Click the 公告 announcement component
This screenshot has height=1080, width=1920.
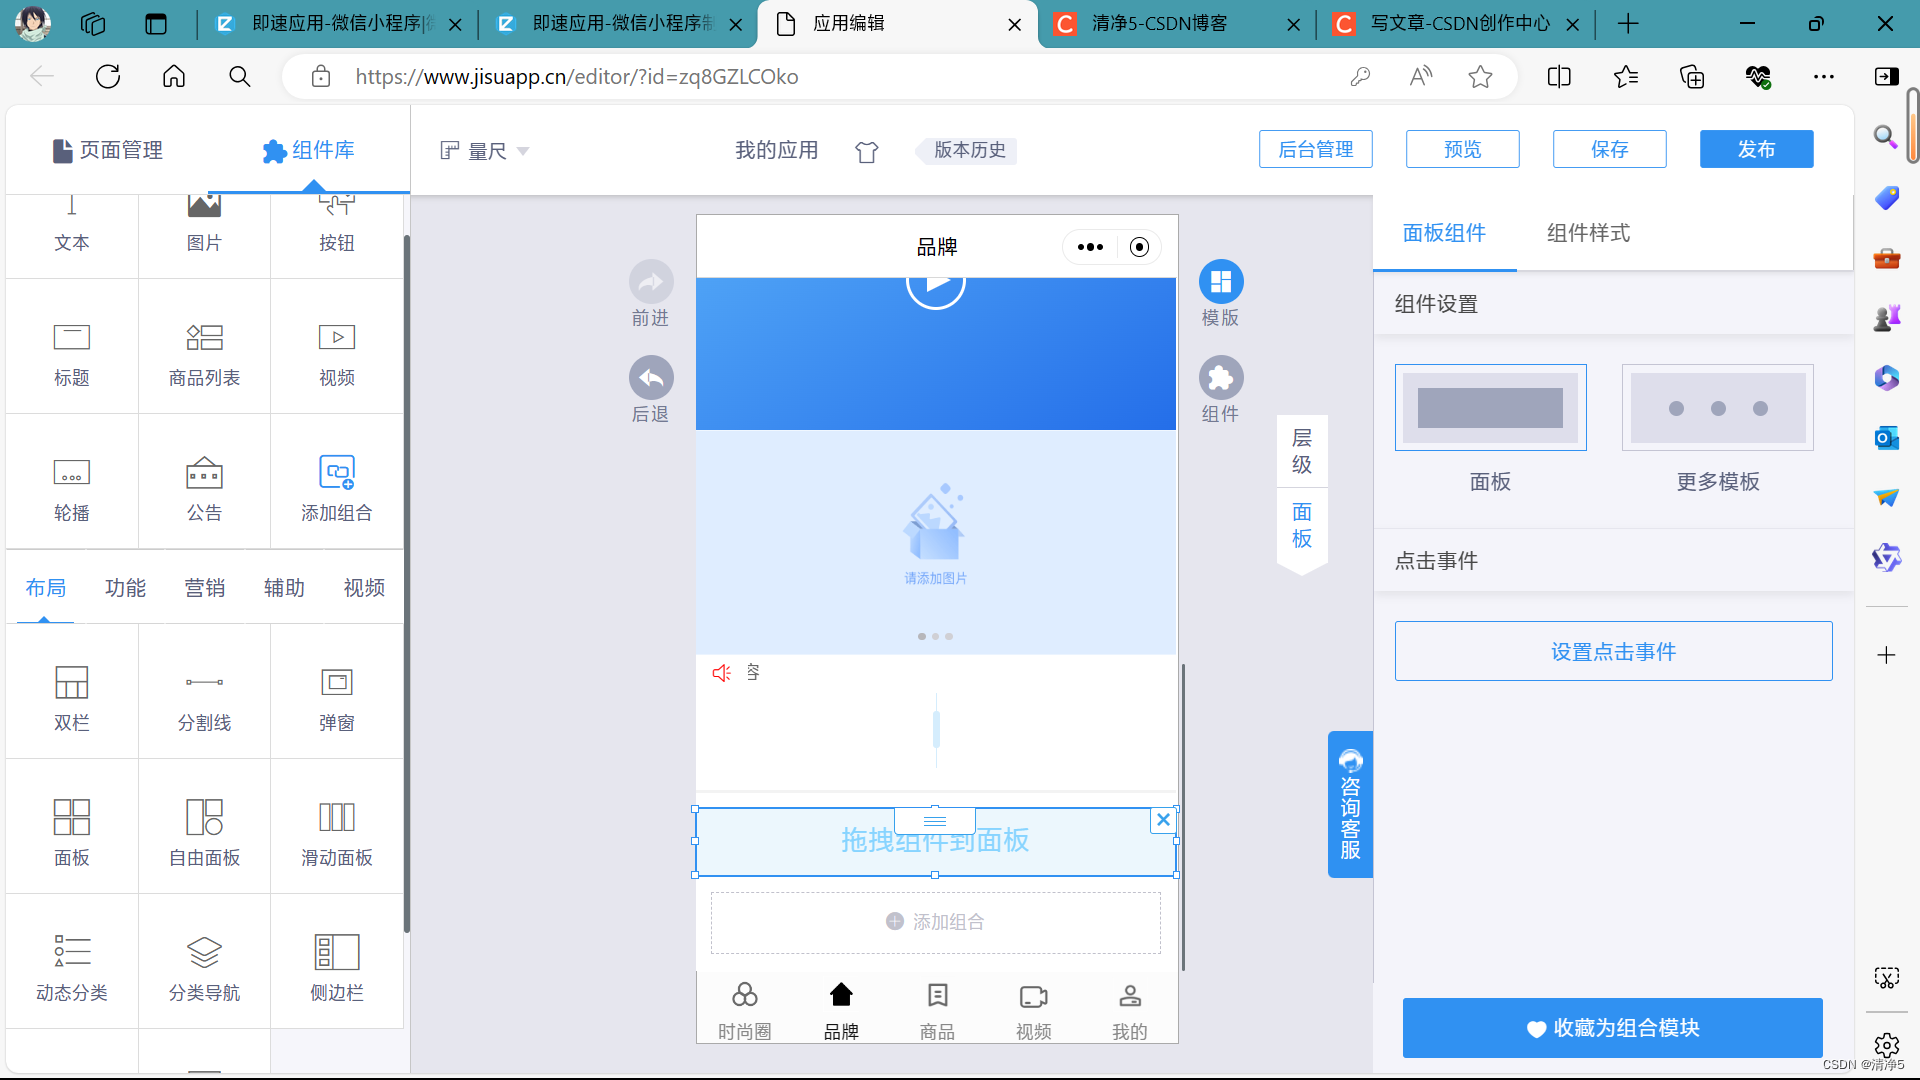point(204,487)
